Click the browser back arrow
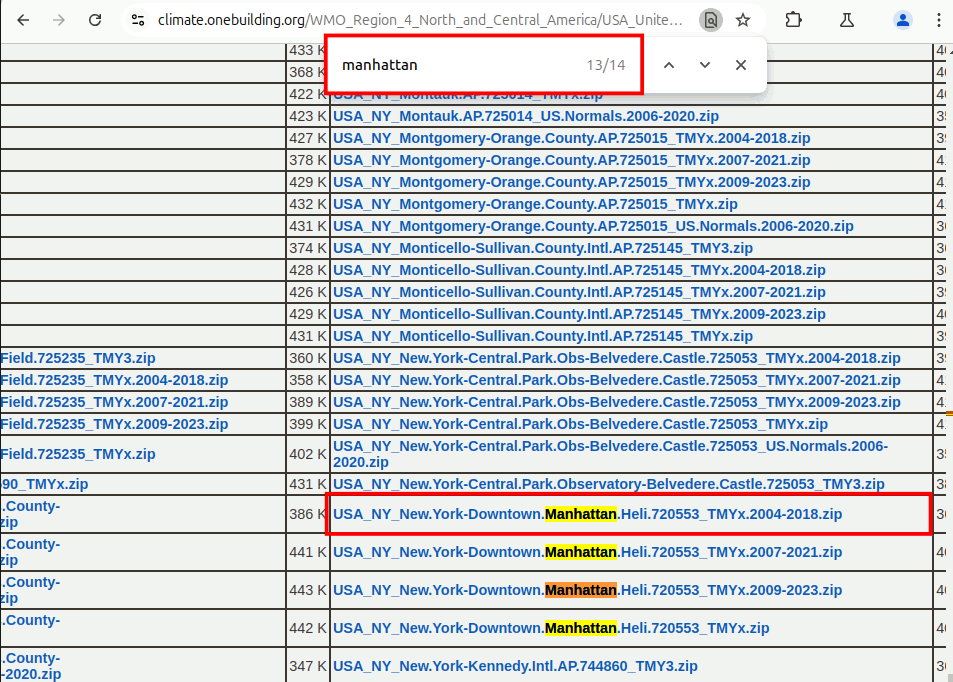Image resolution: width=953 pixels, height=682 pixels. tap(24, 20)
